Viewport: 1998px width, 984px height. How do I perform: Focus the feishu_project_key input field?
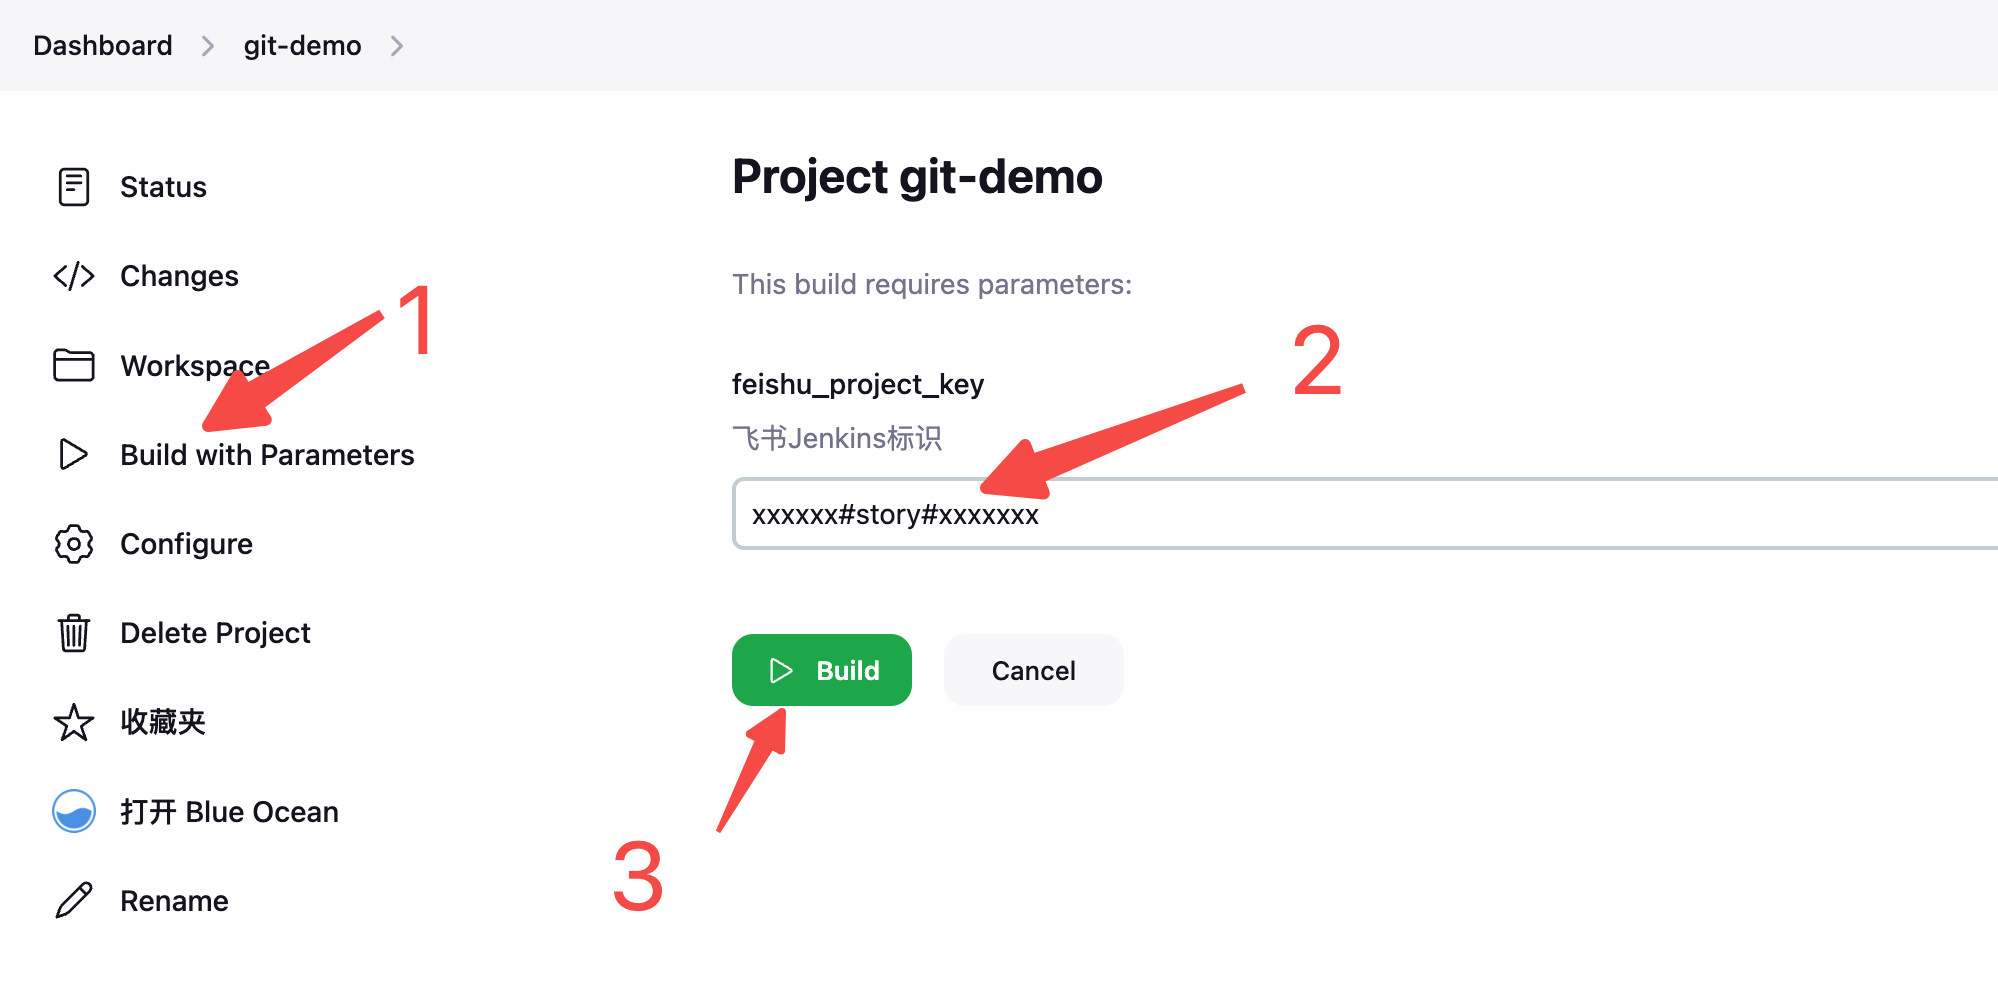(x=1365, y=514)
